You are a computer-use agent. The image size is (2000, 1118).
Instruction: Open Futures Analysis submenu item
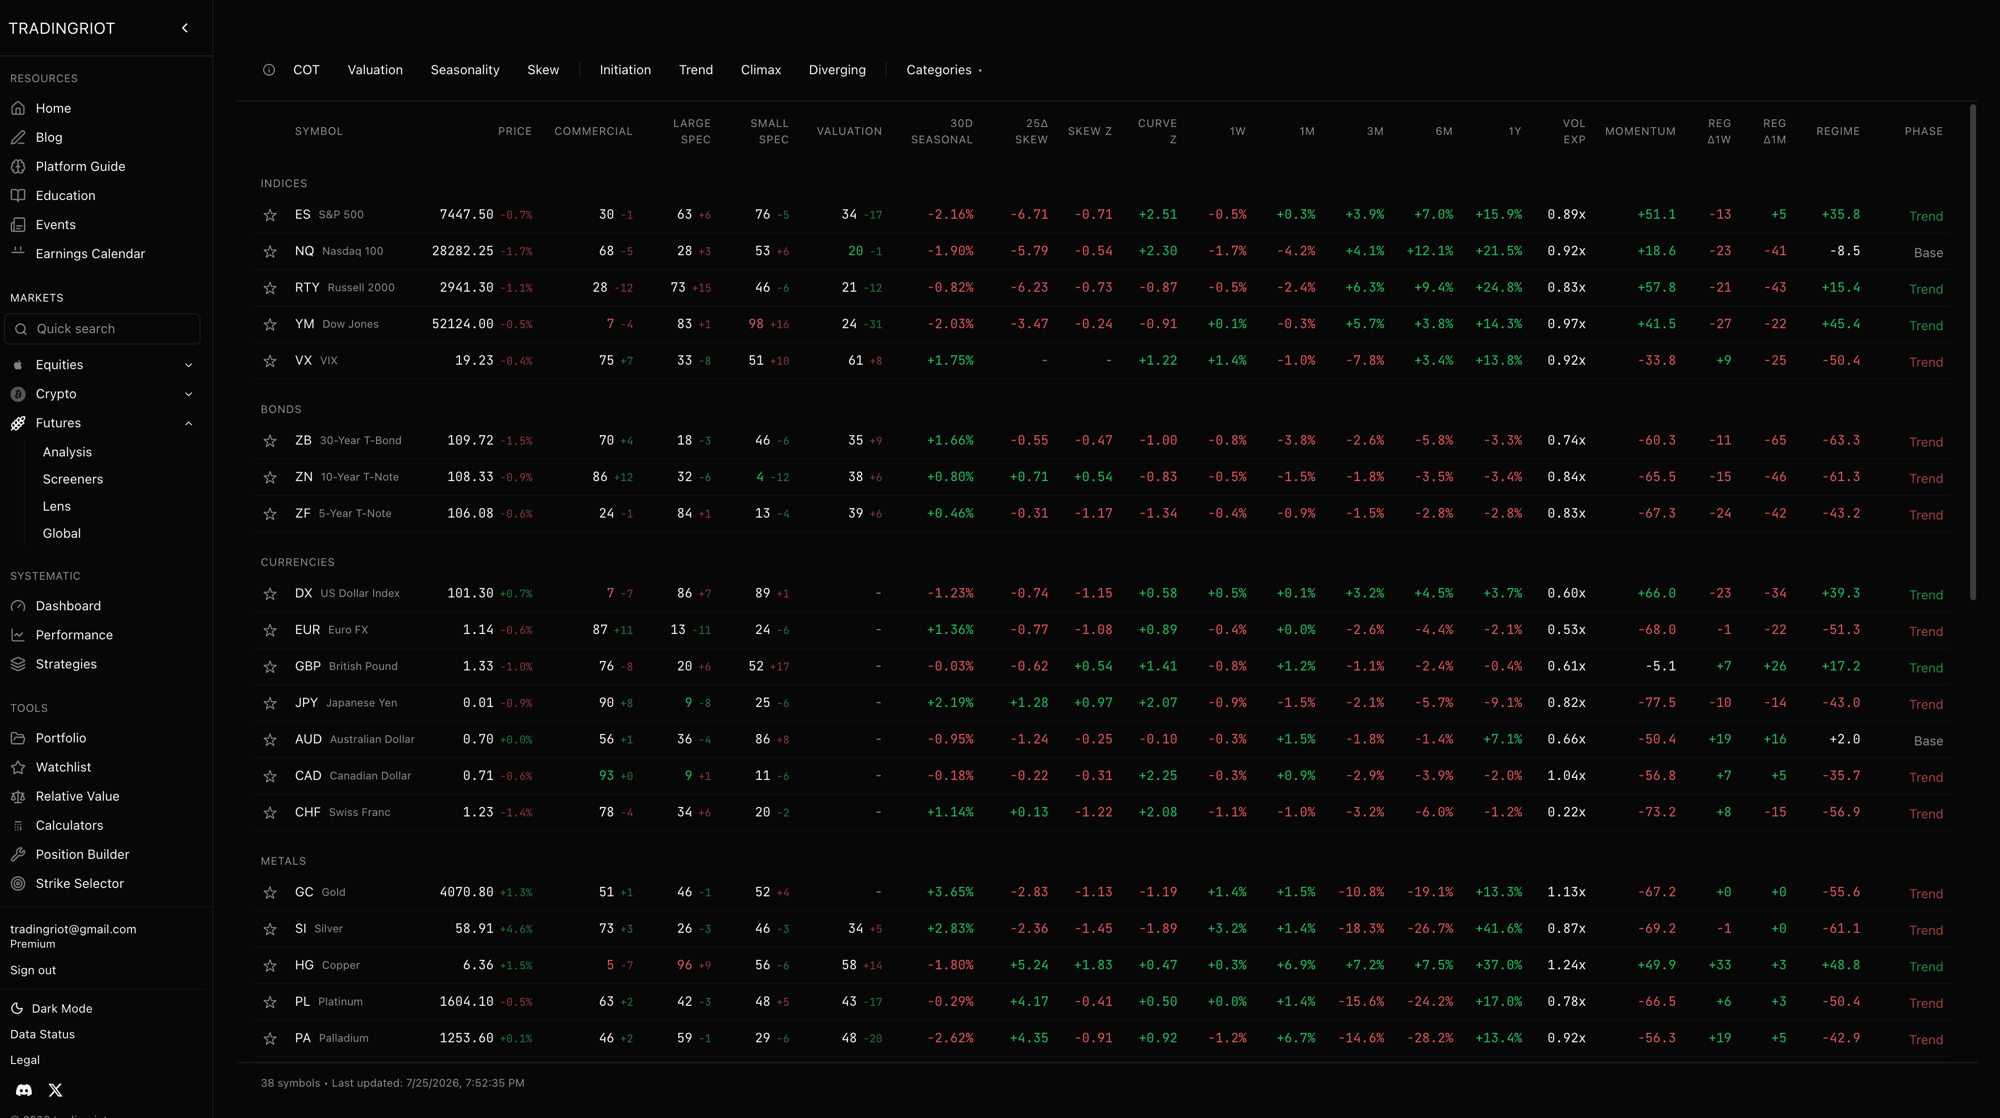(67, 452)
